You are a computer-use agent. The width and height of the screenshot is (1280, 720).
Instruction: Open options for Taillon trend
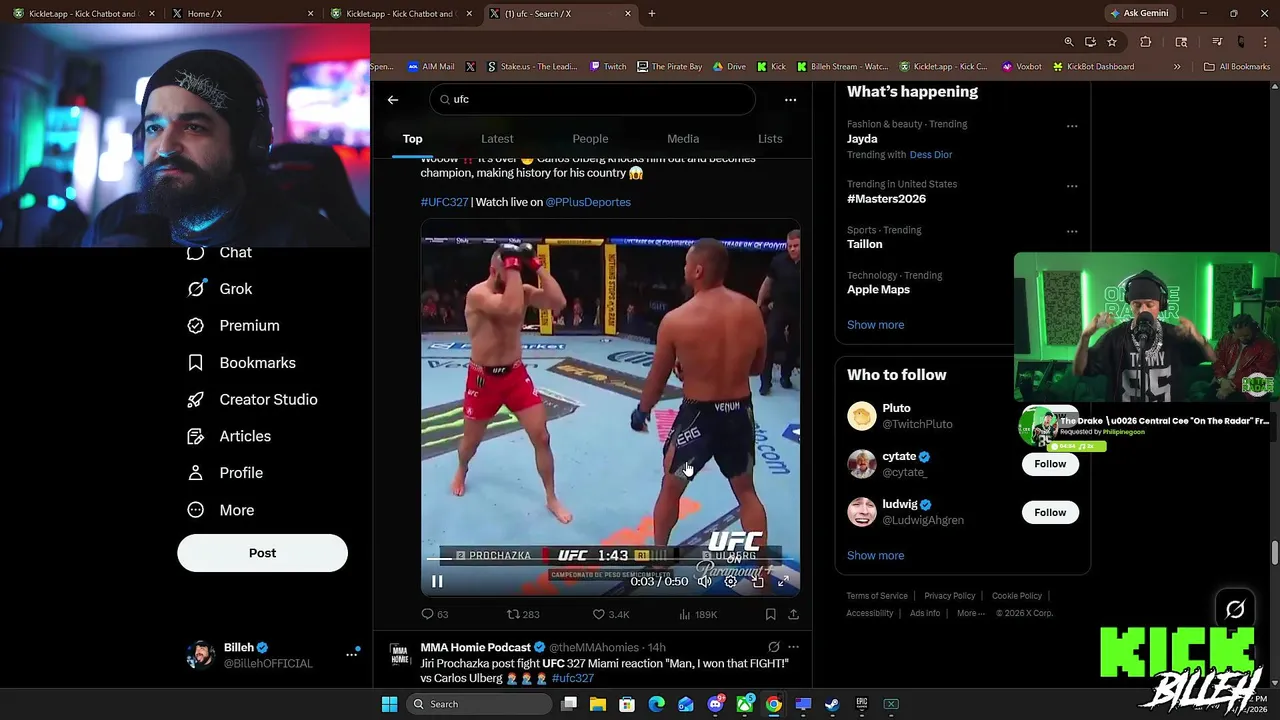1072,232
